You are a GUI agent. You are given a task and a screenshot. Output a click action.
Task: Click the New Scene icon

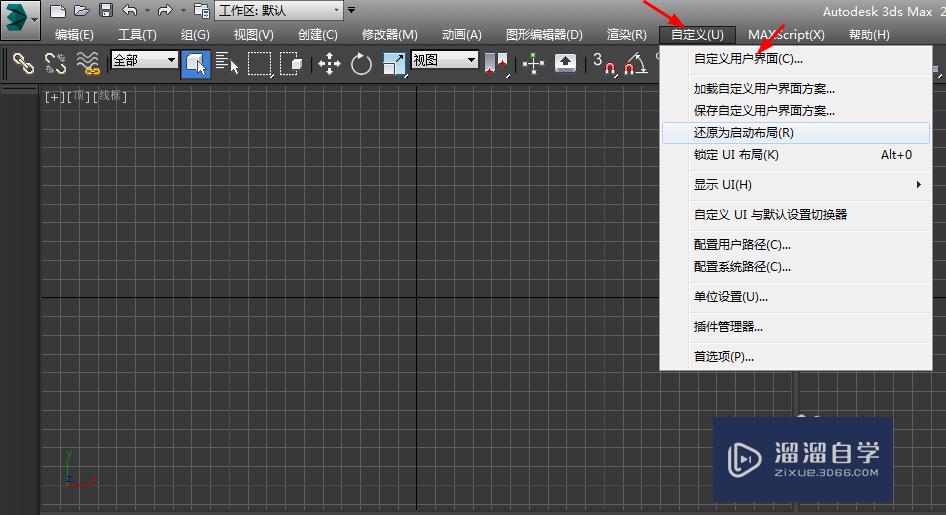pos(58,11)
